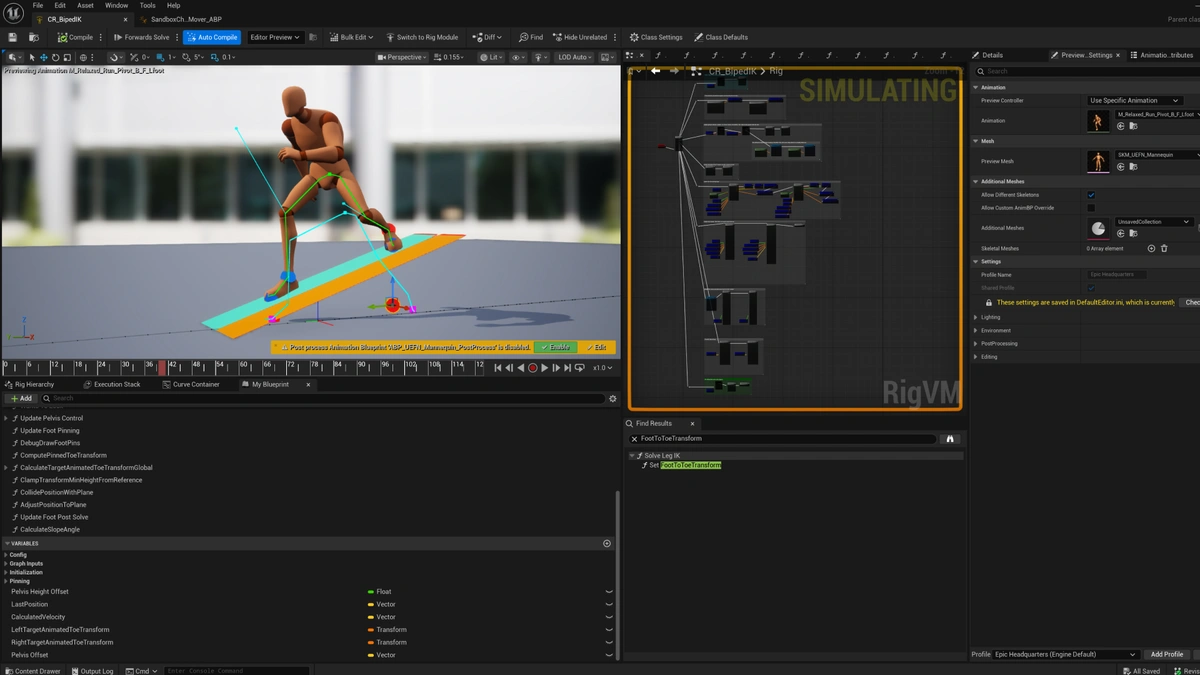Open Bulk Edit from the toolbar
Image resolution: width=1200 pixels, height=675 pixels.
[351, 37]
